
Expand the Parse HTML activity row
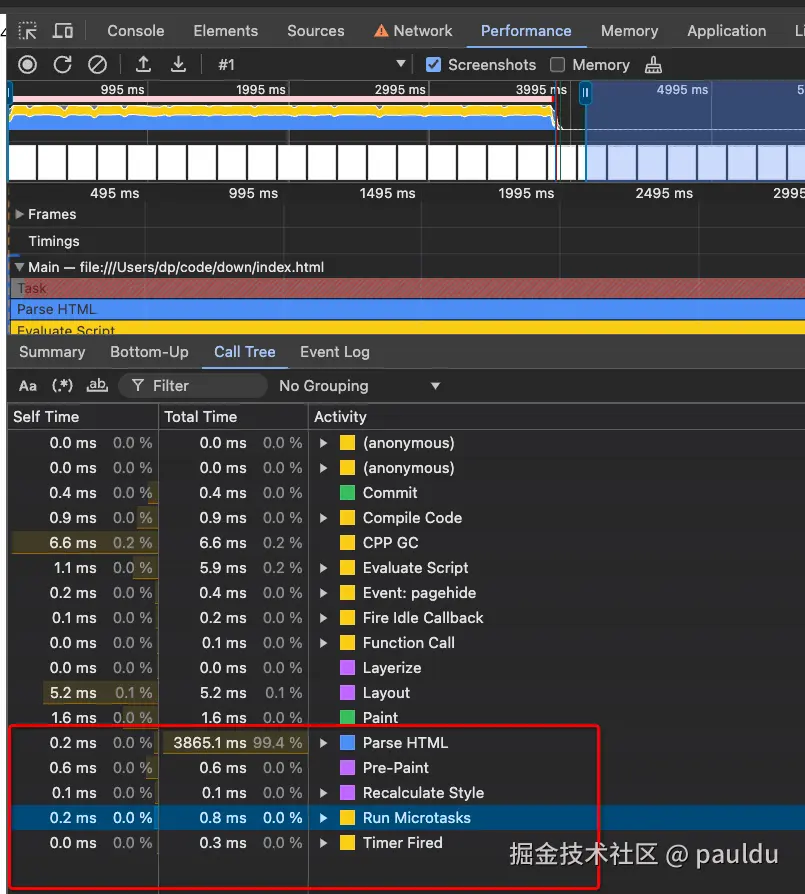[323, 743]
